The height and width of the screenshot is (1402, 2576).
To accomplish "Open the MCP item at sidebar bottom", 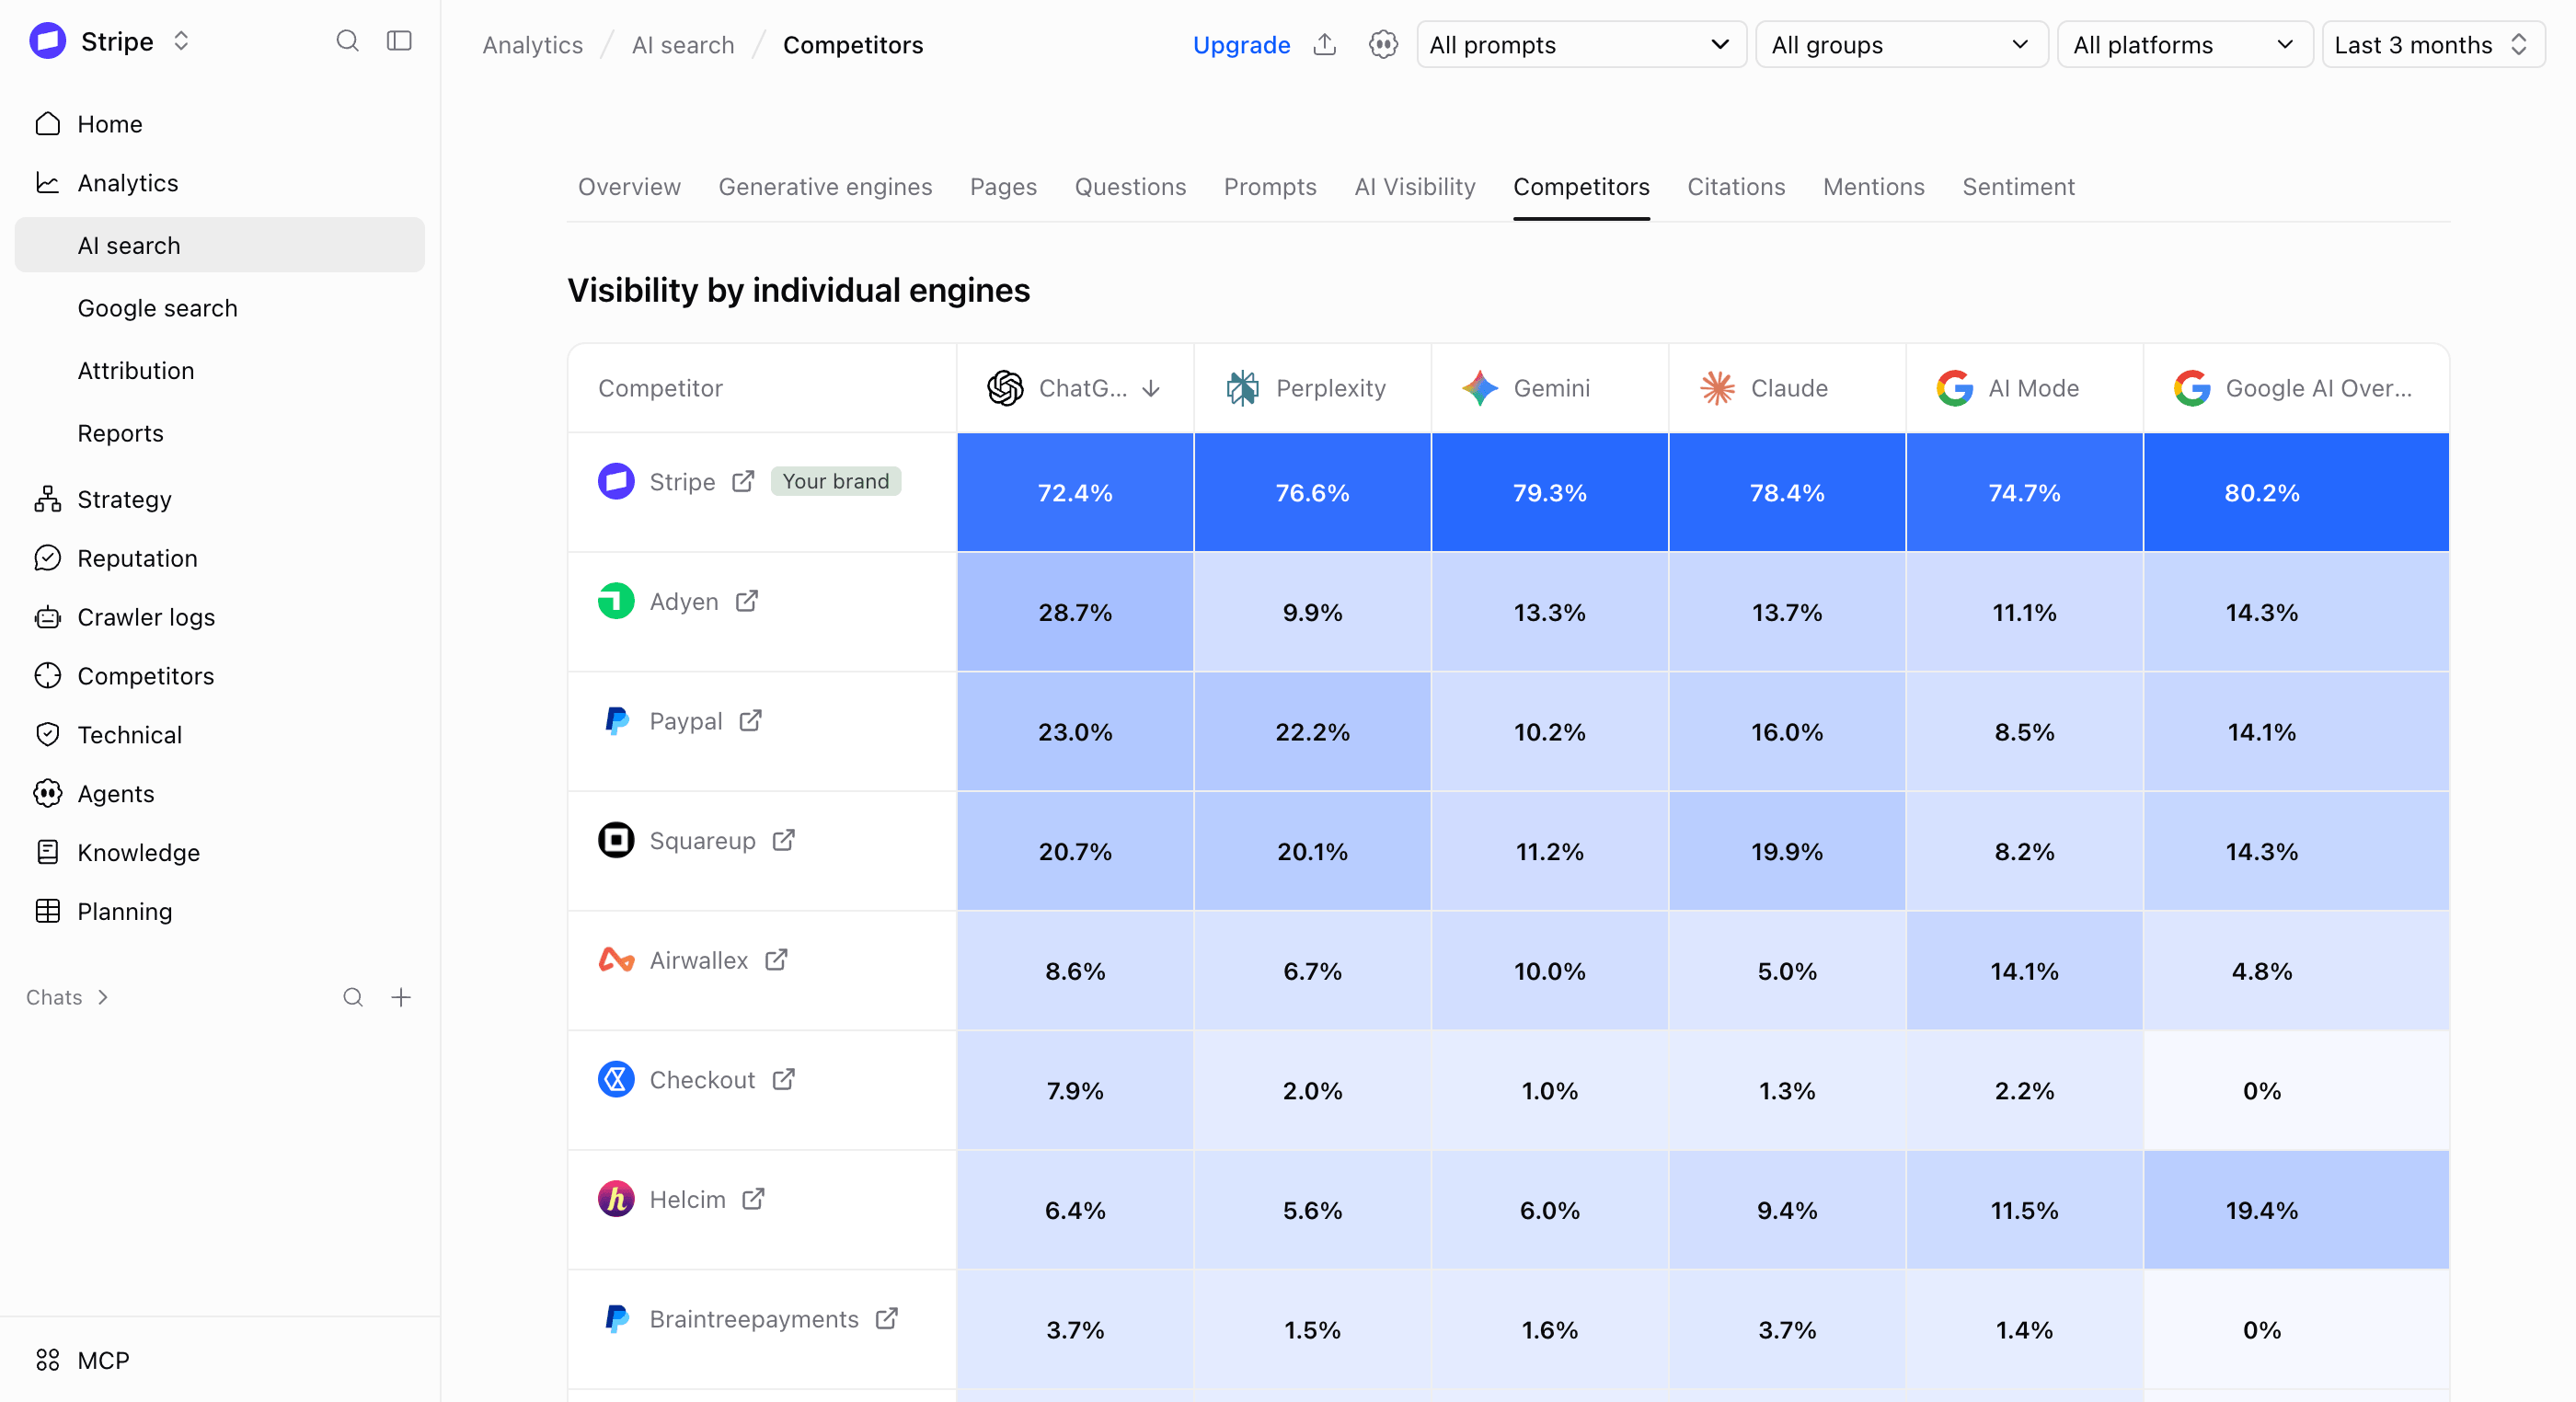I will click(x=219, y=1360).
